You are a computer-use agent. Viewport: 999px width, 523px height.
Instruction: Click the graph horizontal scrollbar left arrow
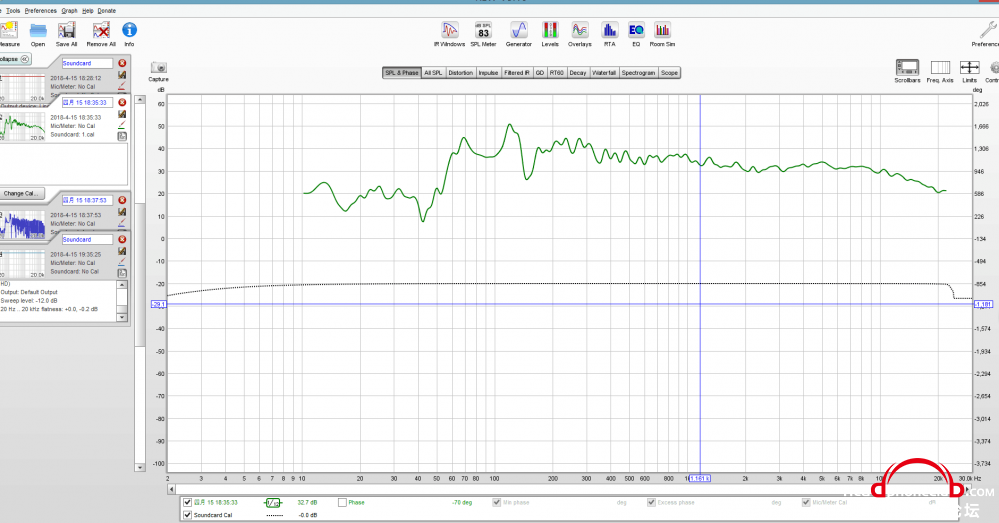pyautogui.click(x=171, y=489)
